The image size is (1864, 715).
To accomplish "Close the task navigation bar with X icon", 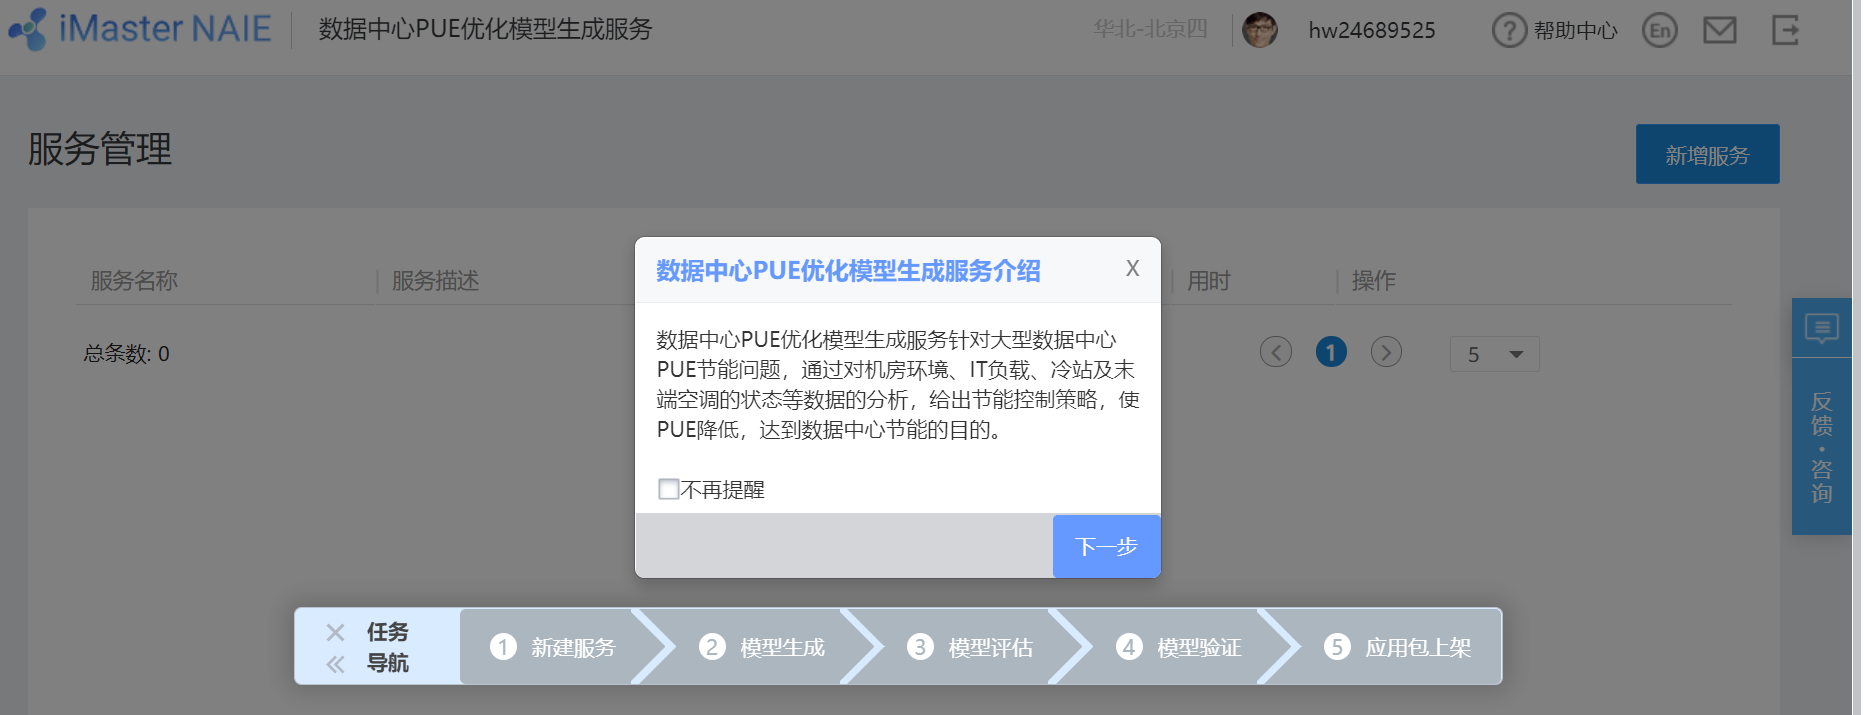I will tap(335, 632).
